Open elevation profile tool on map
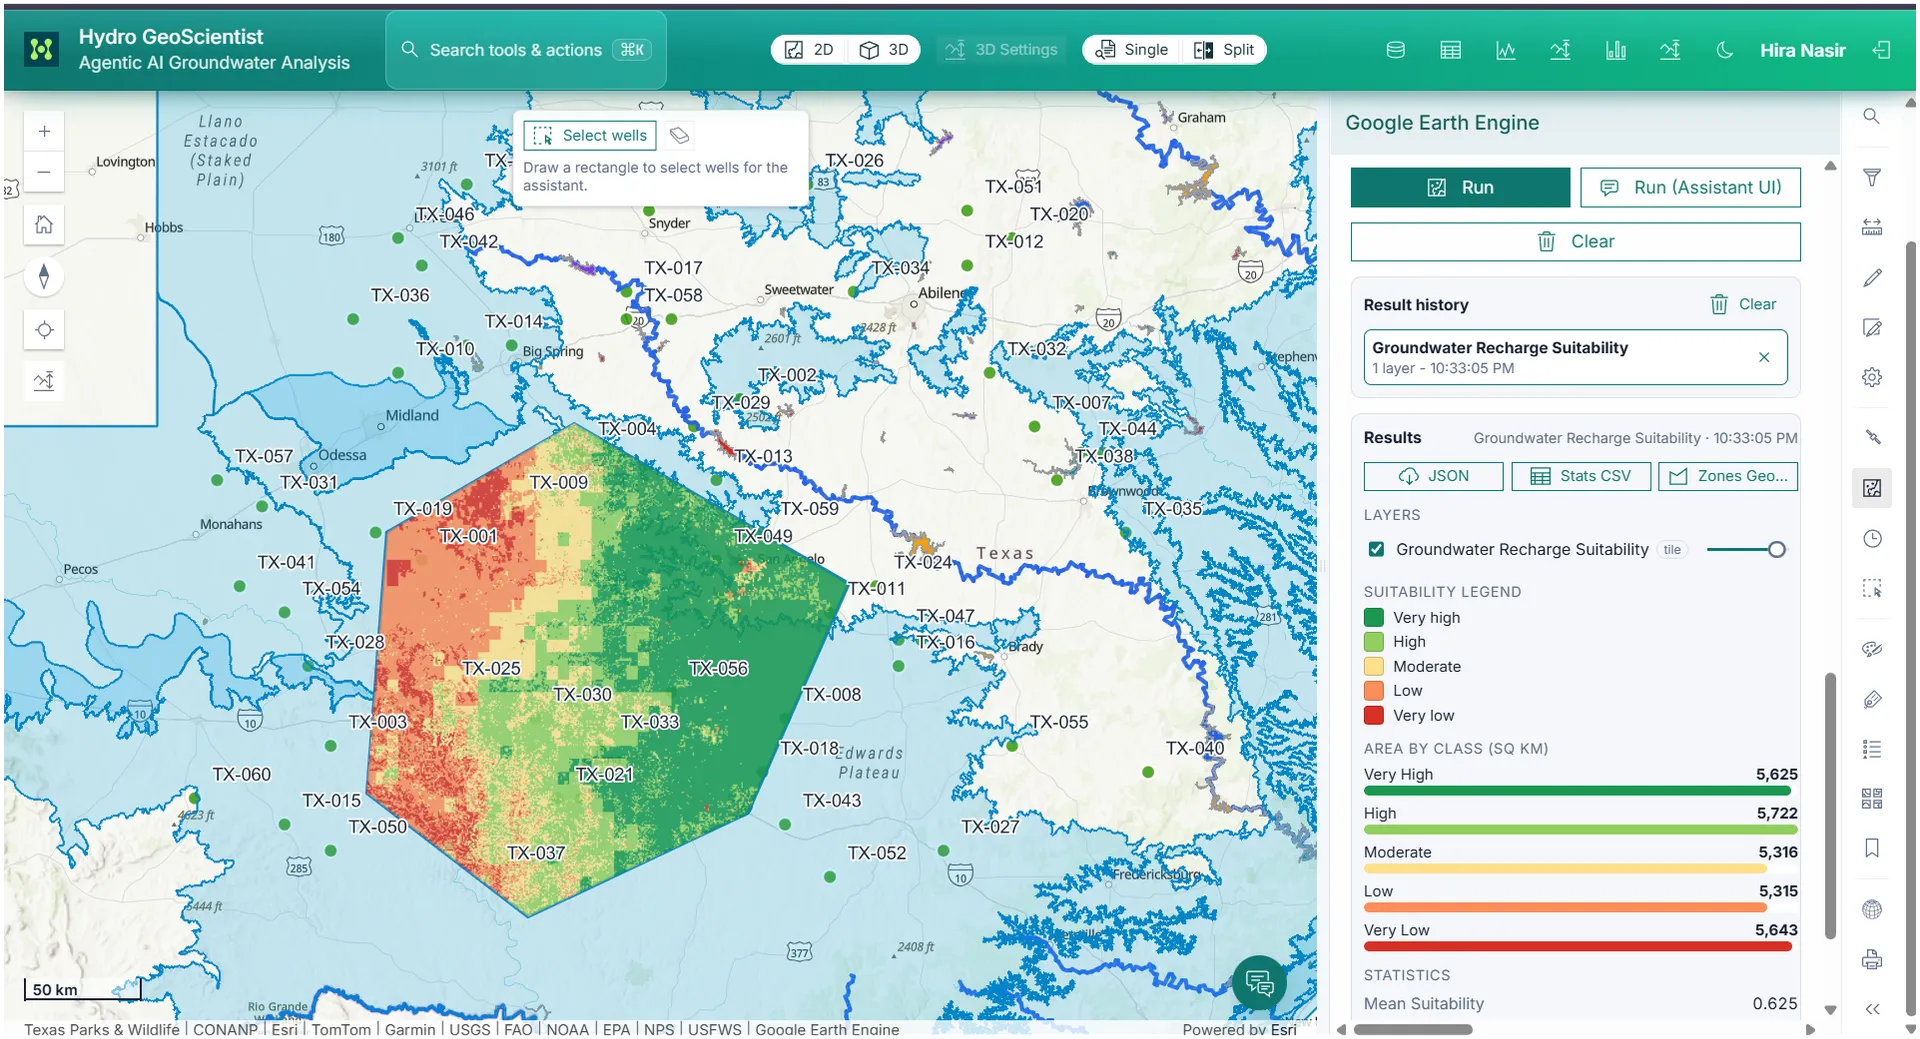 click(44, 381)
